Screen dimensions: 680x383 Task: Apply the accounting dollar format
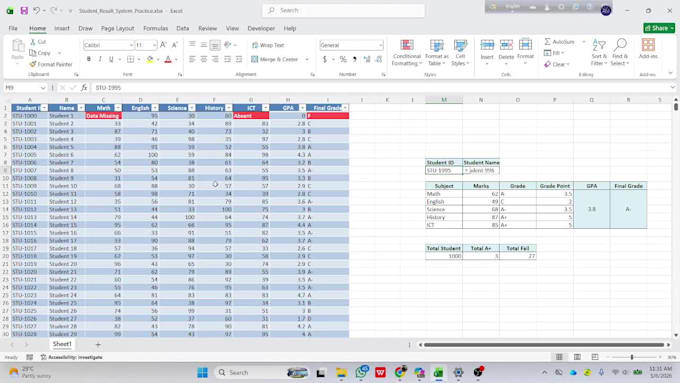[324, 59]
